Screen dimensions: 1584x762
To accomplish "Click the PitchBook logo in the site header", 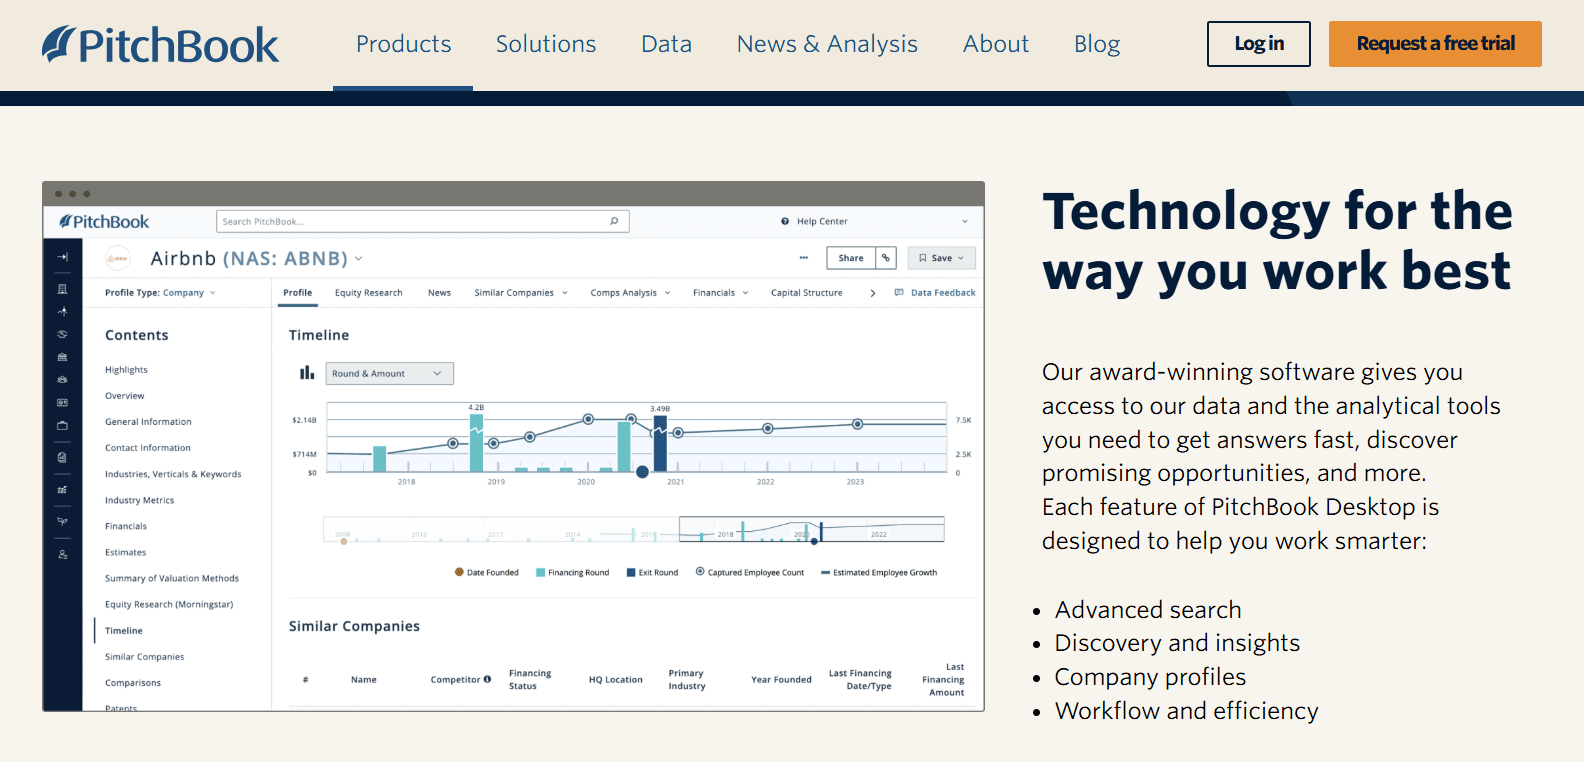I will click(x=160, y=45).
